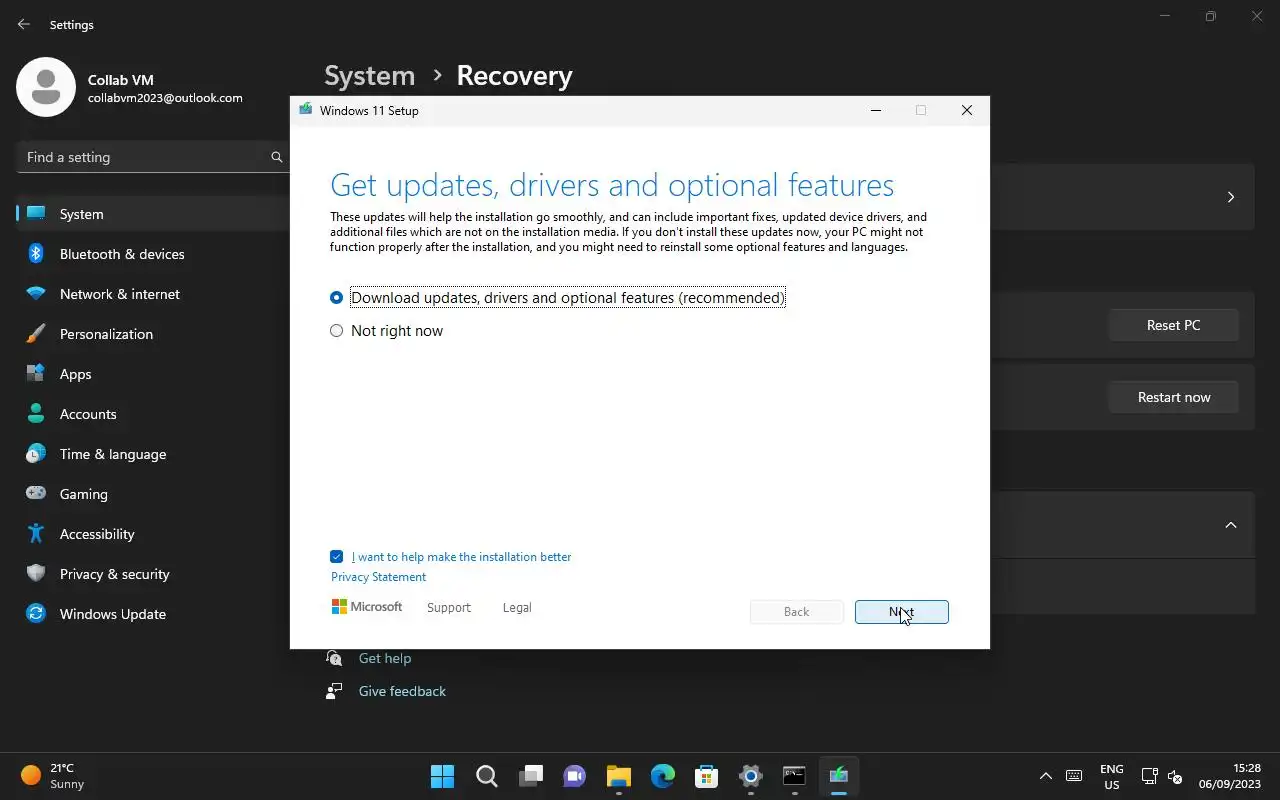This screenshot has width=1280, height=800.
Task: Open Personalization settings
Action: coord(153,334)
